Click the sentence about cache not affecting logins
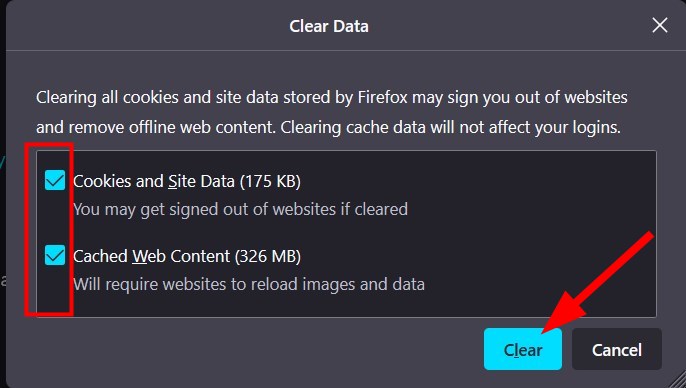 click(451, 128)
